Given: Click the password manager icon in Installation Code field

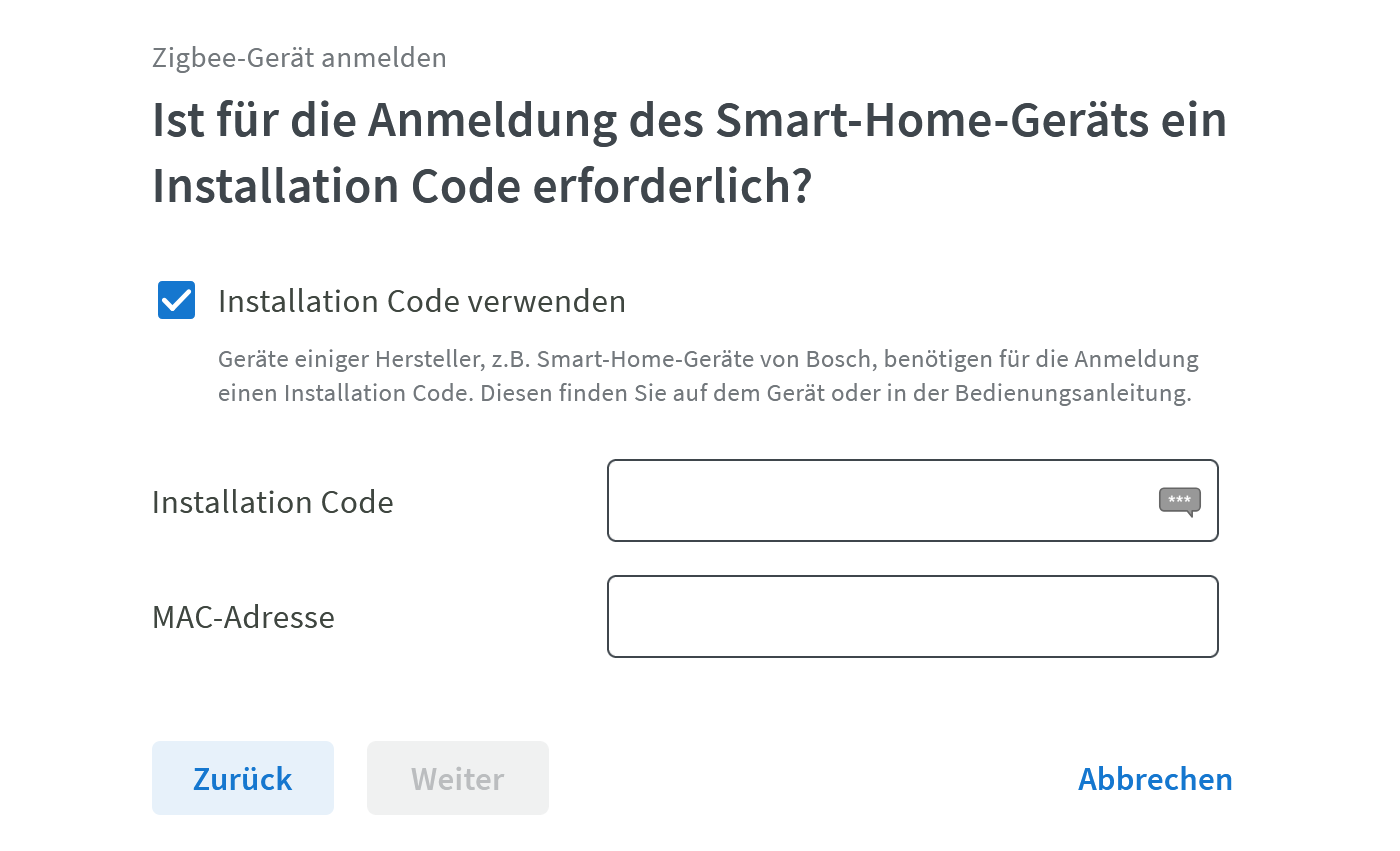Looking at the screenshot, I should [1179, 500].
